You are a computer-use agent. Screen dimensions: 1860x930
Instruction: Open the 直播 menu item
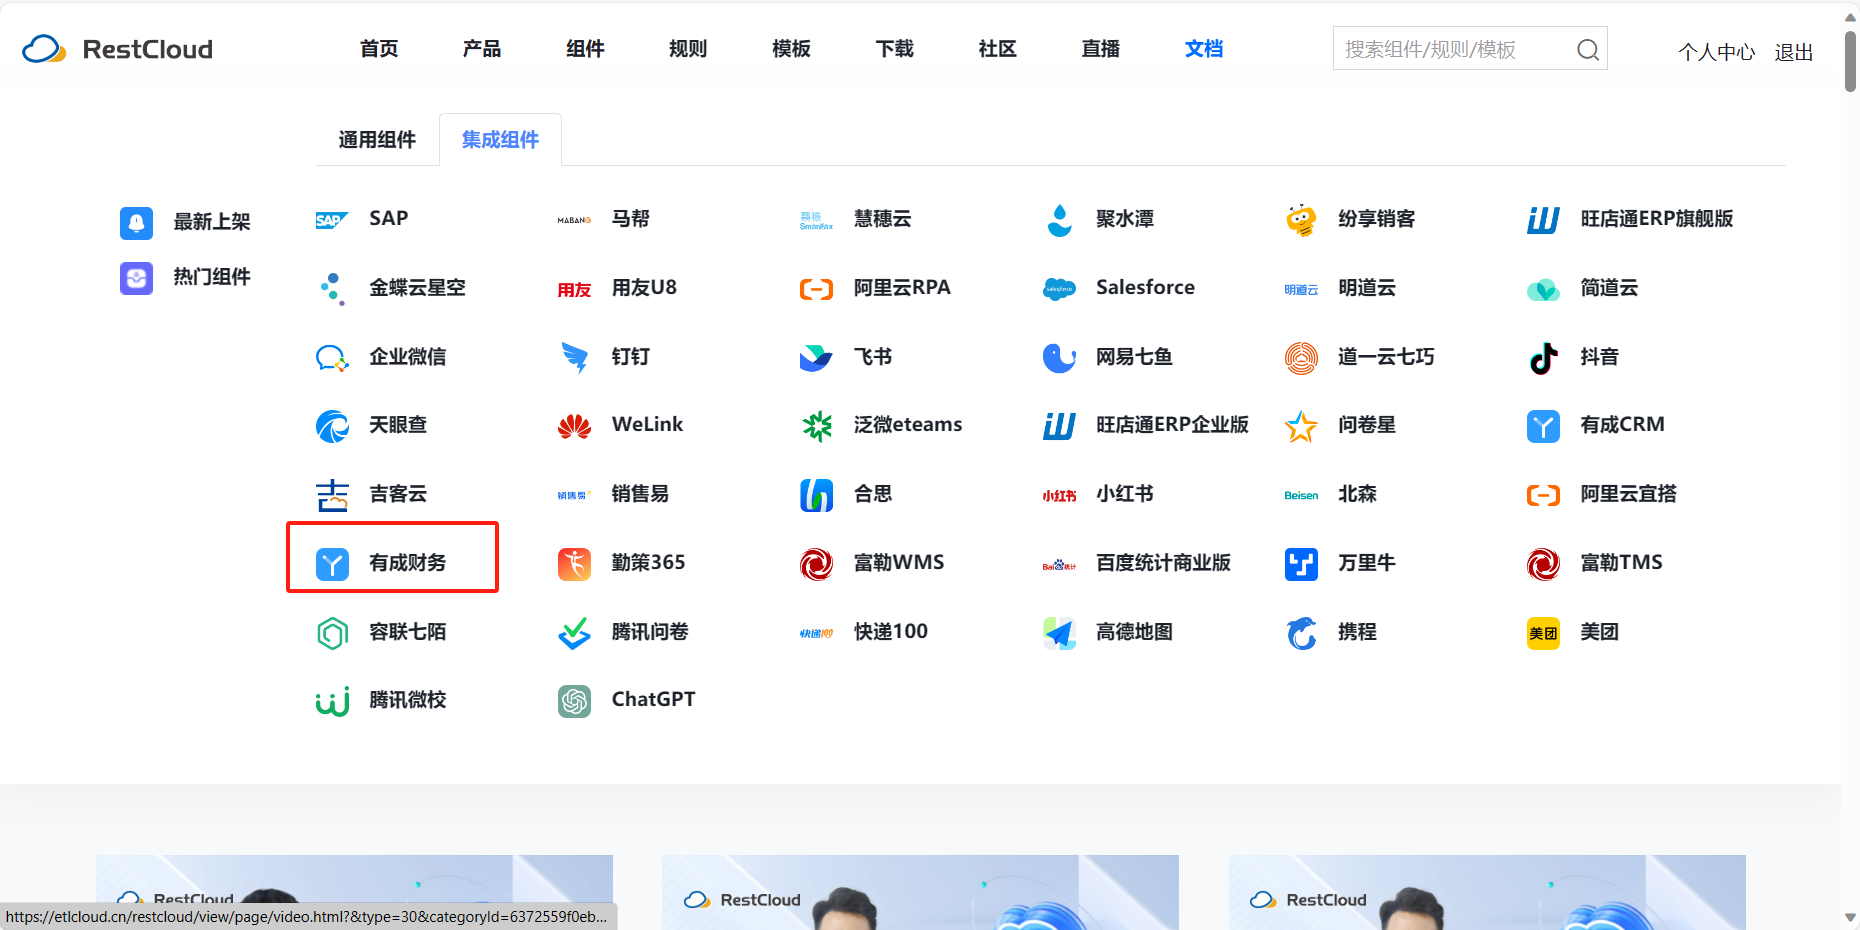(1101, 49)
